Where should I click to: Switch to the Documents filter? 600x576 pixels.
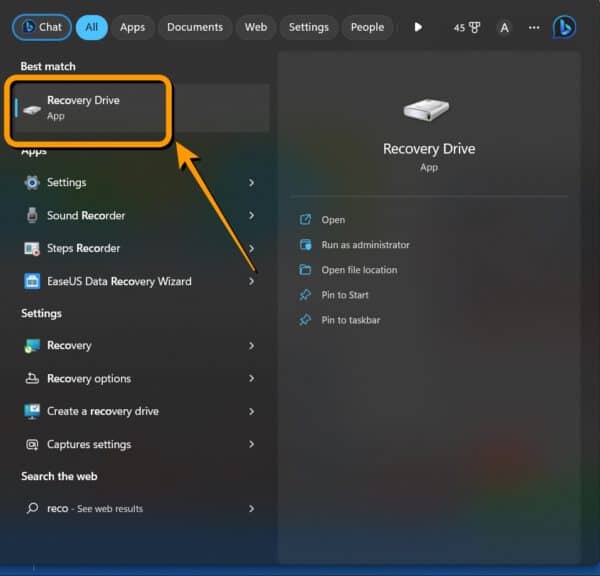[x=195, y=27]
